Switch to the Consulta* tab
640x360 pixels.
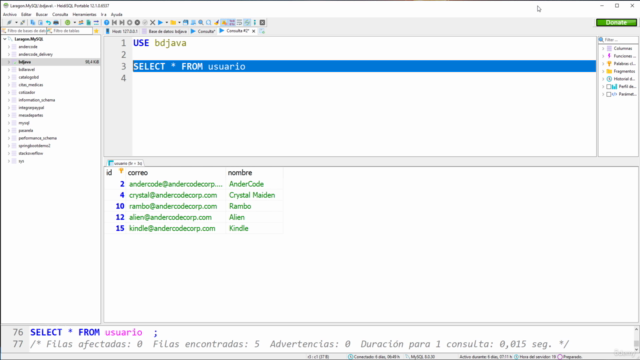203,31
